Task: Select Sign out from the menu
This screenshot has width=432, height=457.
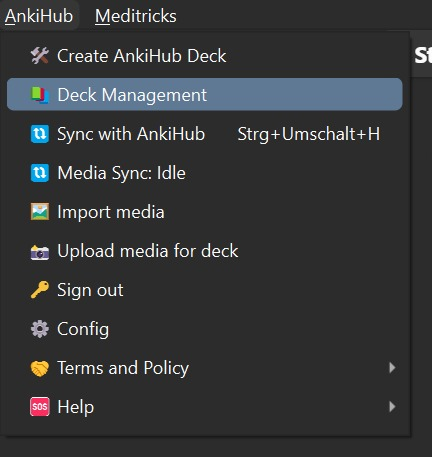Action: click(x=205, y=290)
